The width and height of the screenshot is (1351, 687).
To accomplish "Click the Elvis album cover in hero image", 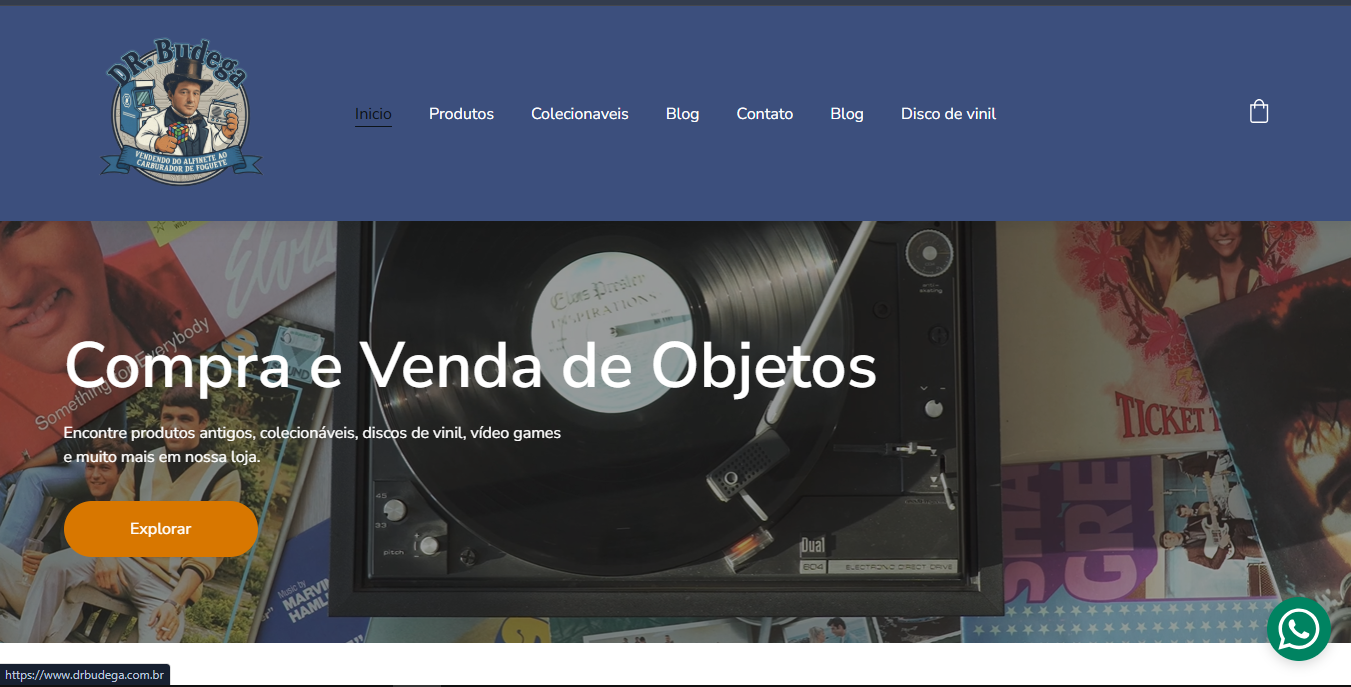I will pos(270,270).
